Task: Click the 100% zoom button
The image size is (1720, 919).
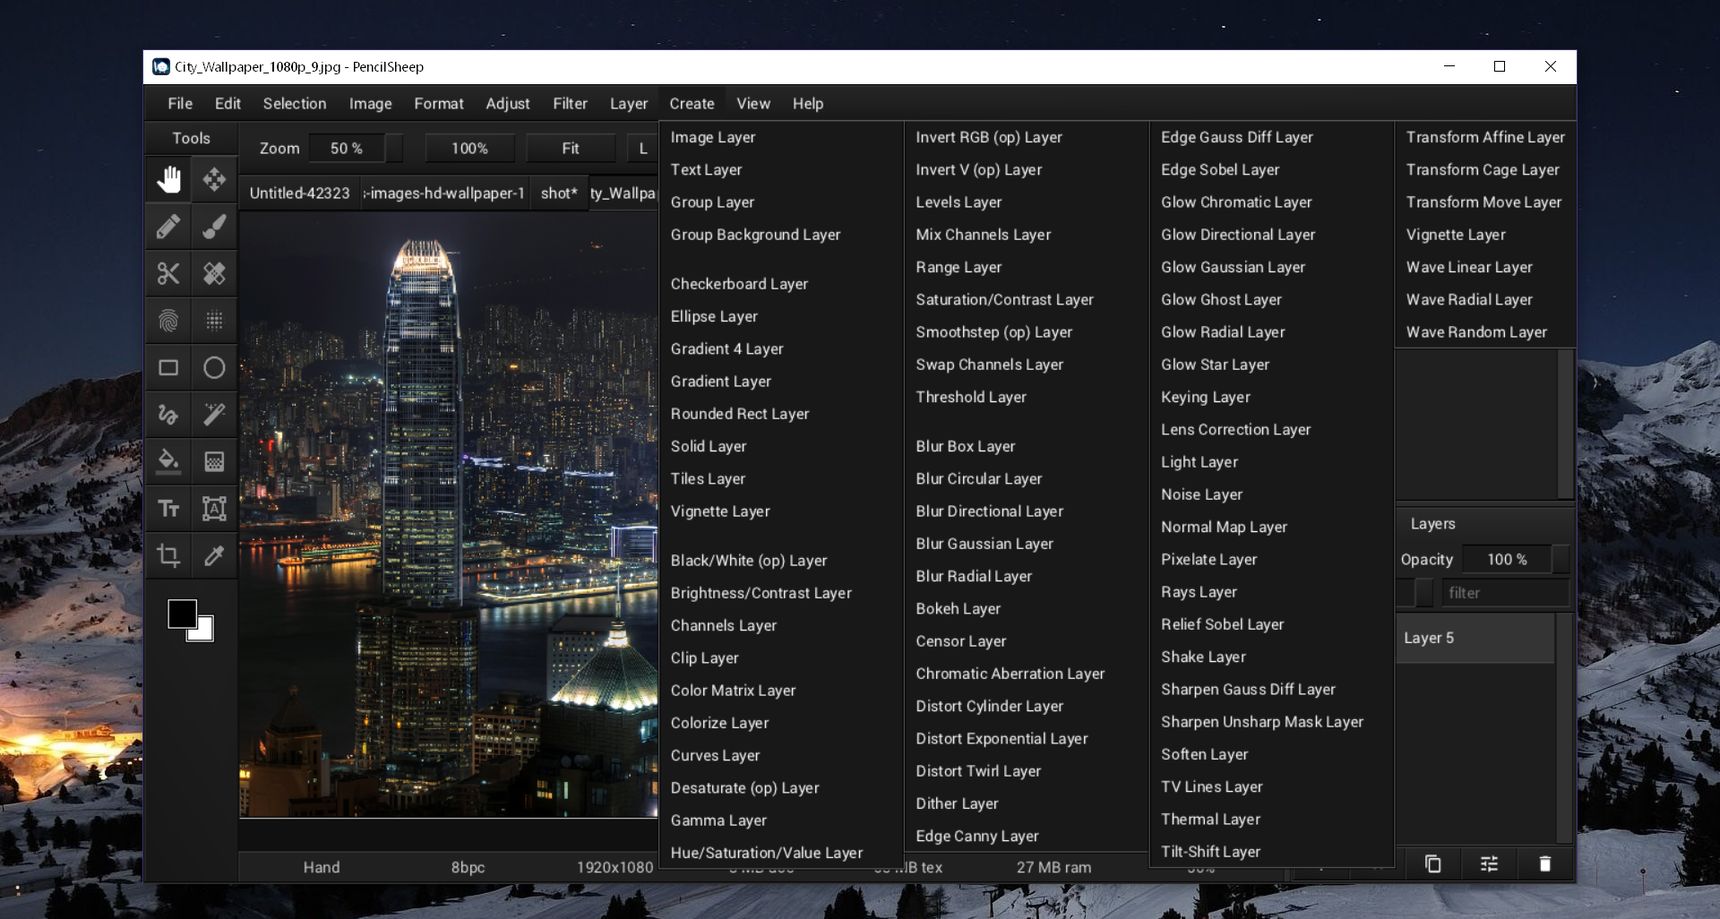Action: (x=469, y=148)
